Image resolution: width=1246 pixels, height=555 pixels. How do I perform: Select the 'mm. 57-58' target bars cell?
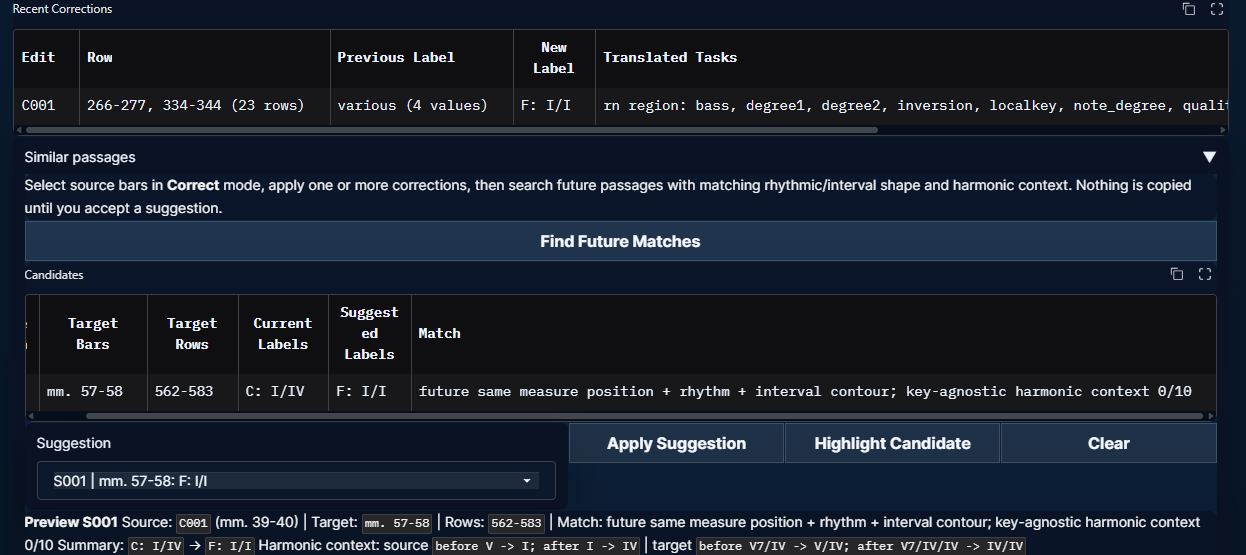coord(93,391)
